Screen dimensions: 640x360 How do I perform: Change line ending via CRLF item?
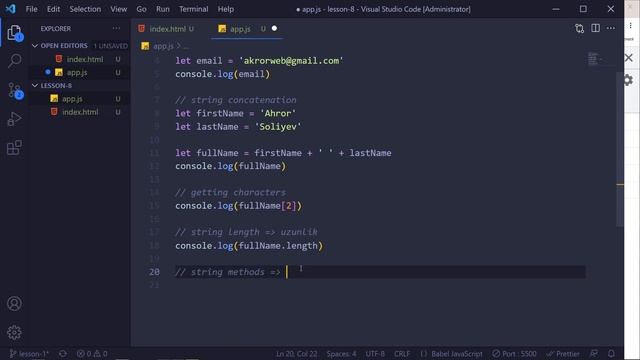[x=402, y=353]
